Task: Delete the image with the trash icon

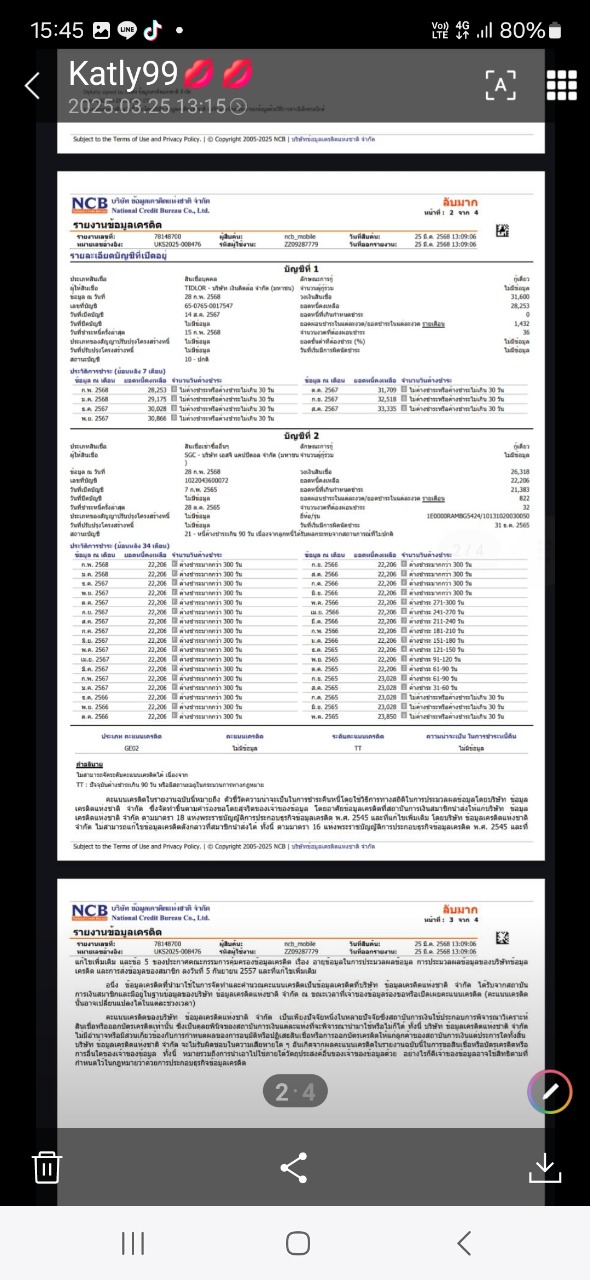Action: 46,1166
